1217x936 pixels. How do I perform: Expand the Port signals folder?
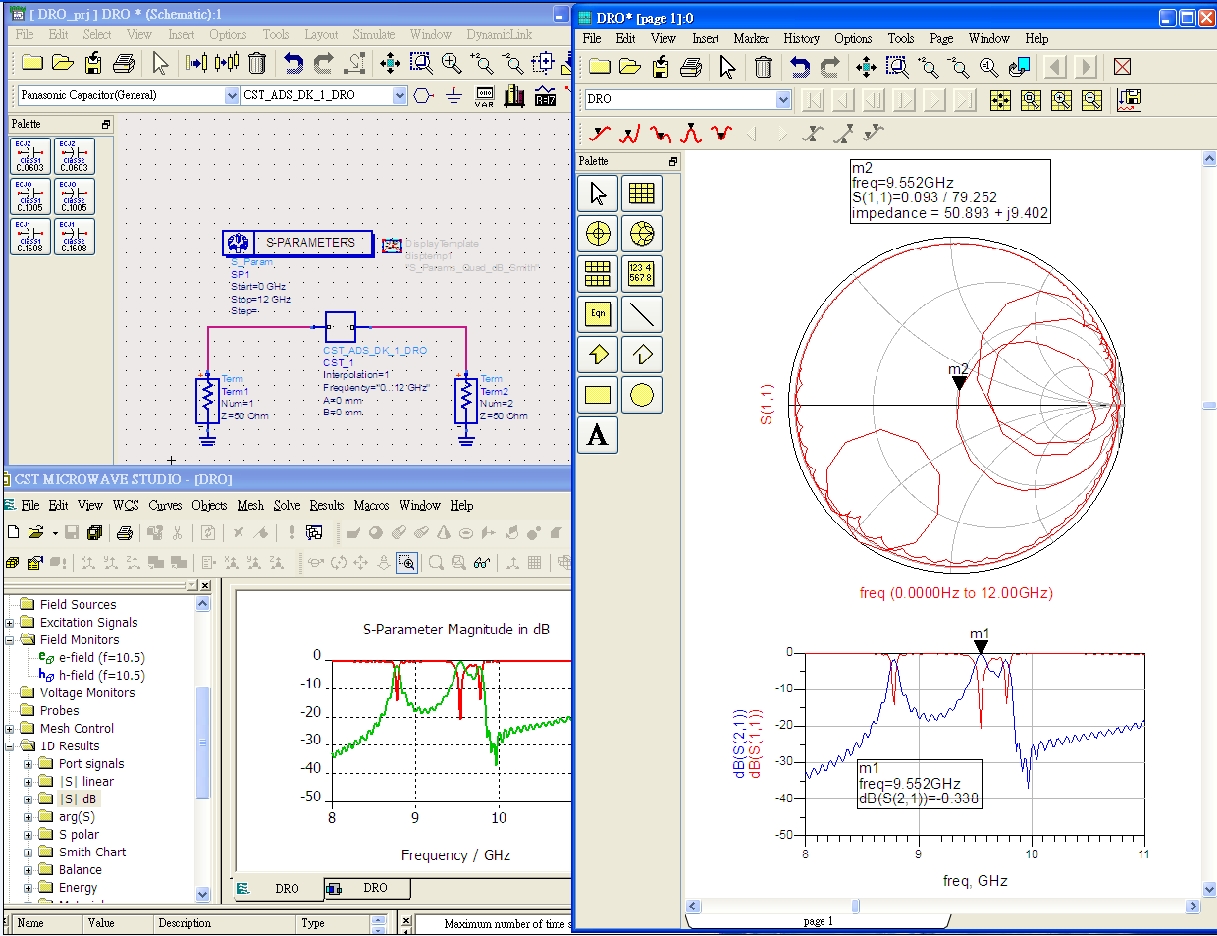coord(29,764)
